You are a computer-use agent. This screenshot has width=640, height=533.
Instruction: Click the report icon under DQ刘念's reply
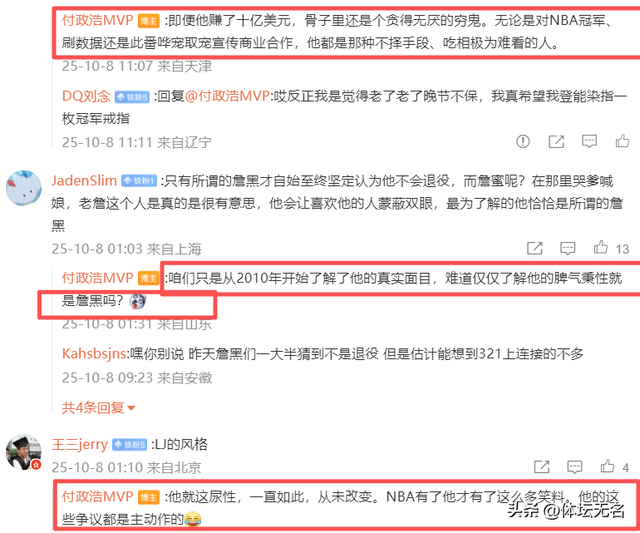click(x=523, y=141)
